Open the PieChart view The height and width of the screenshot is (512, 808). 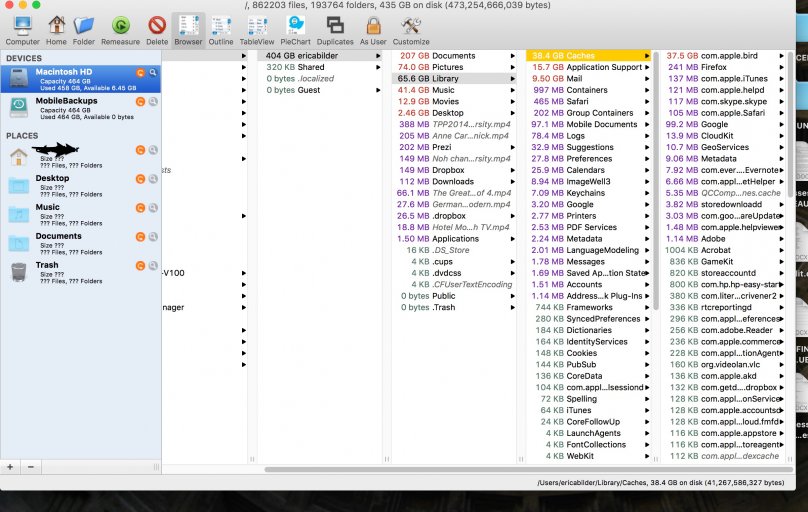[x=296, y=27]
